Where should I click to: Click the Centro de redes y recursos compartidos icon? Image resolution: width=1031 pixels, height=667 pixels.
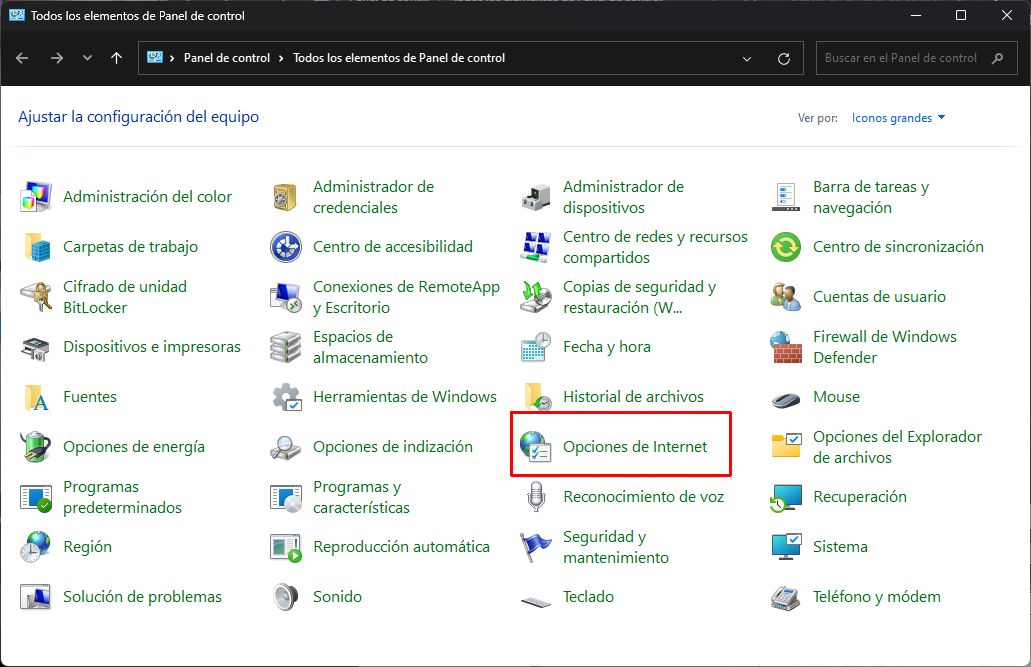(x=535, y=247)
